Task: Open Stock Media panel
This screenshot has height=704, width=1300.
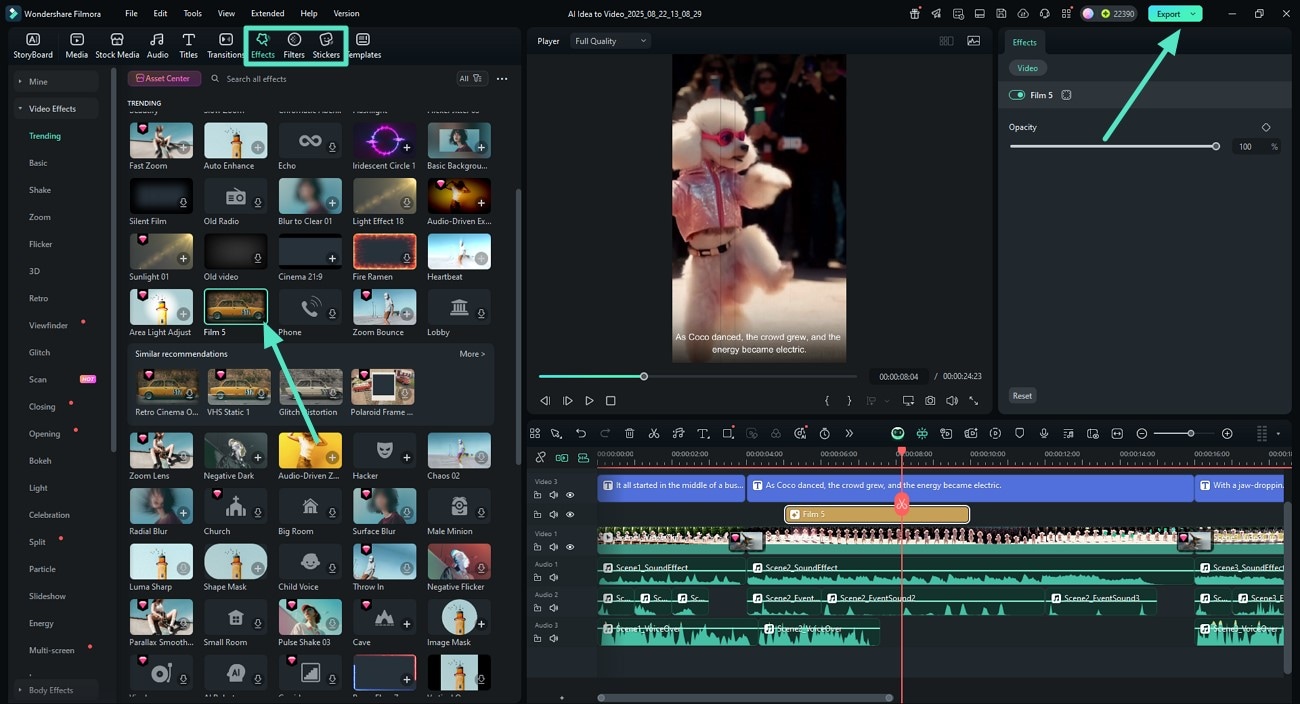Action: click(117, 45)
